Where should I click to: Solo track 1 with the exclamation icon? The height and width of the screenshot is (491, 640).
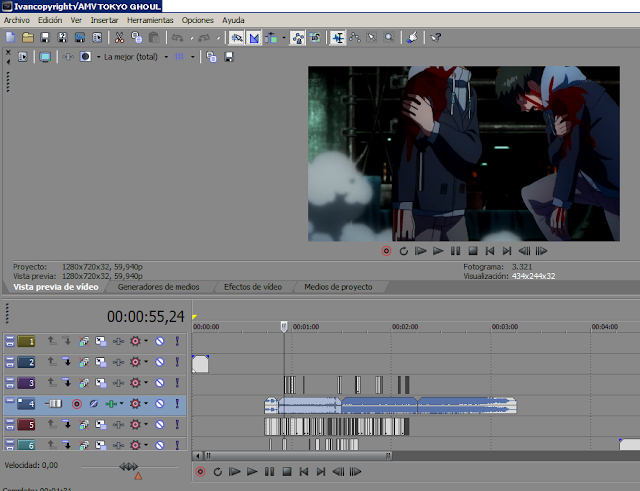pyautogui.click(x=177, y=341)
